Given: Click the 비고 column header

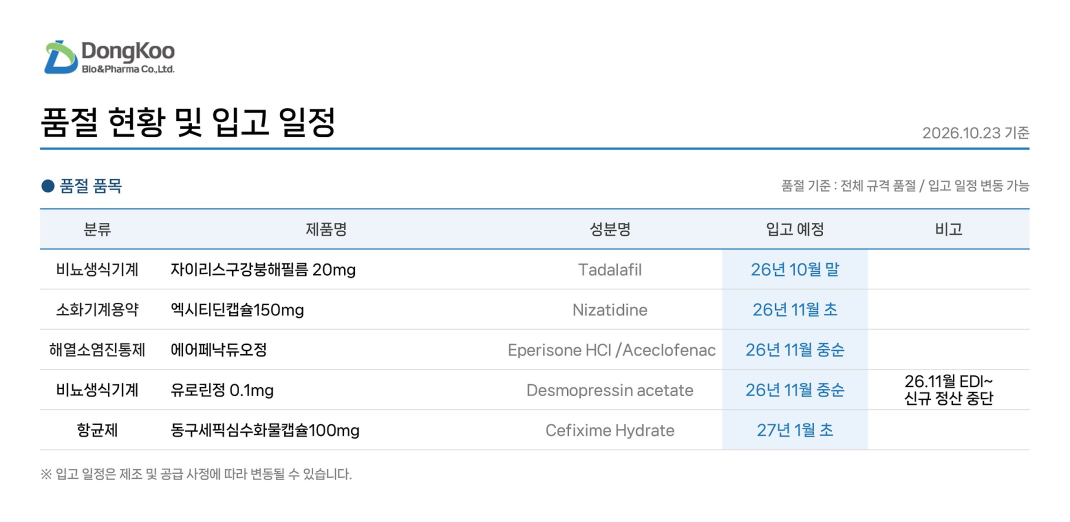Looking at the screenshot, I should click(x=949, y=230).
